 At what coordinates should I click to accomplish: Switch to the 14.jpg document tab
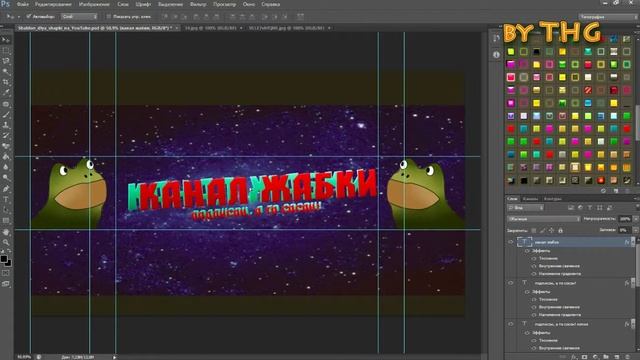pos(210,28)
